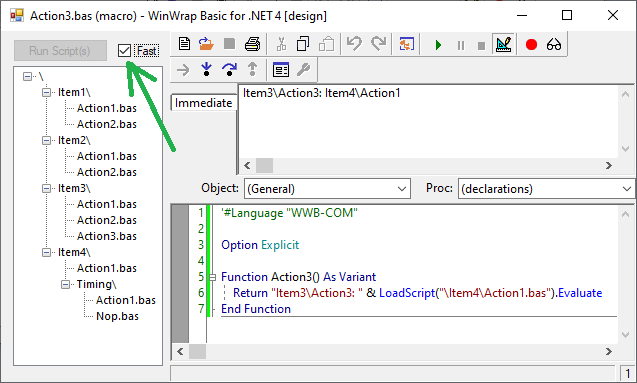This screenshot has width=637, height=383.
Task: Click code editor scroll left arrow
Action: coord(180,351)
